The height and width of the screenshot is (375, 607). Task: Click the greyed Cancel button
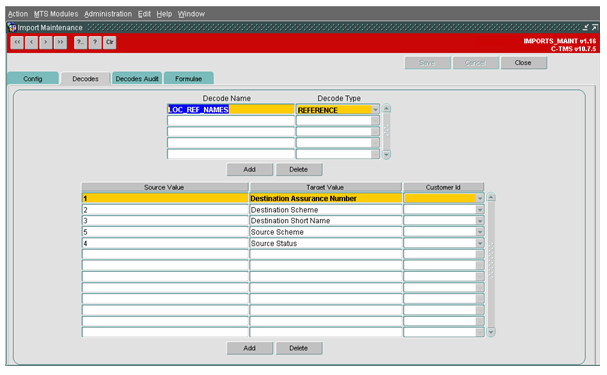(x=475, y=63)
